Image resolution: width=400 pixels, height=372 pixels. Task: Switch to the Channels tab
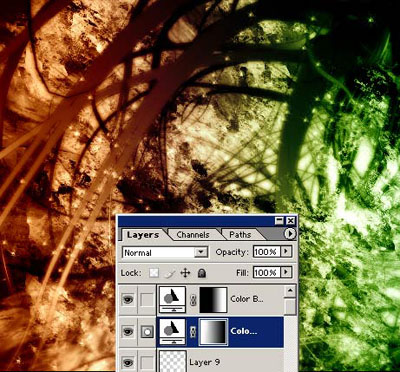pyautogui.click(x=193, y=235)
